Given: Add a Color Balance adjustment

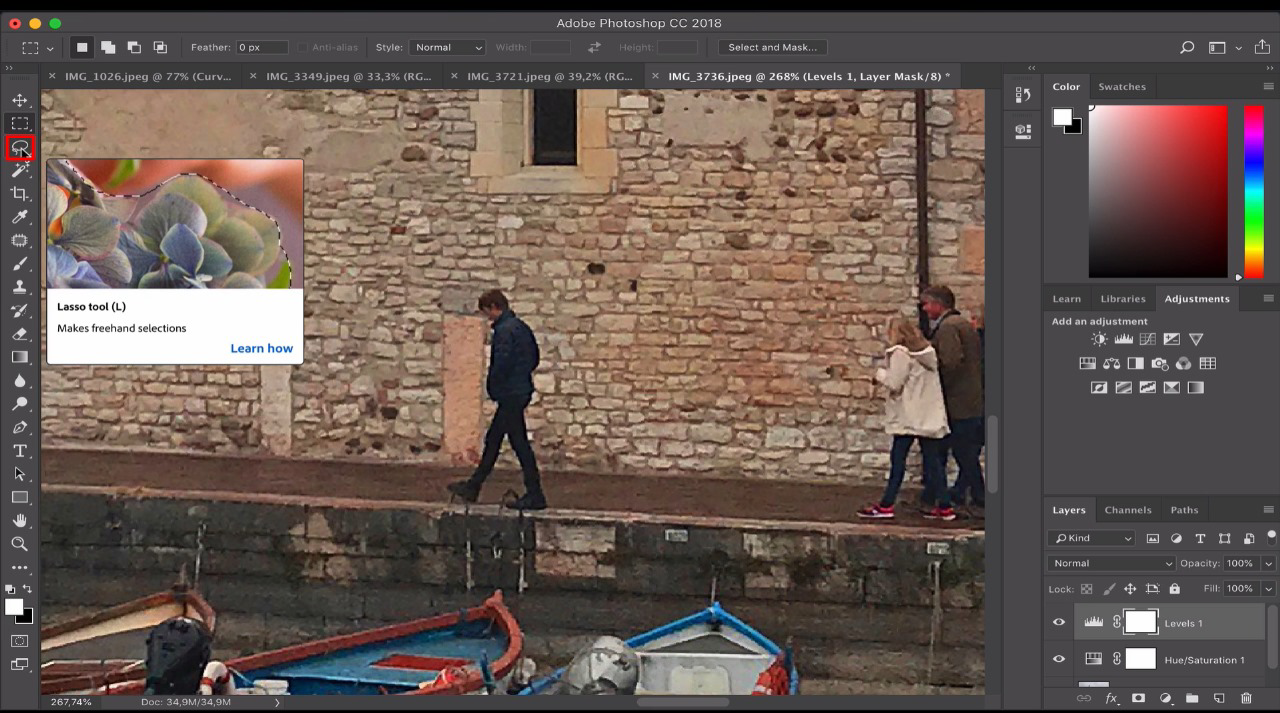Looking at the screenshot, I should tap(1111, 363).
